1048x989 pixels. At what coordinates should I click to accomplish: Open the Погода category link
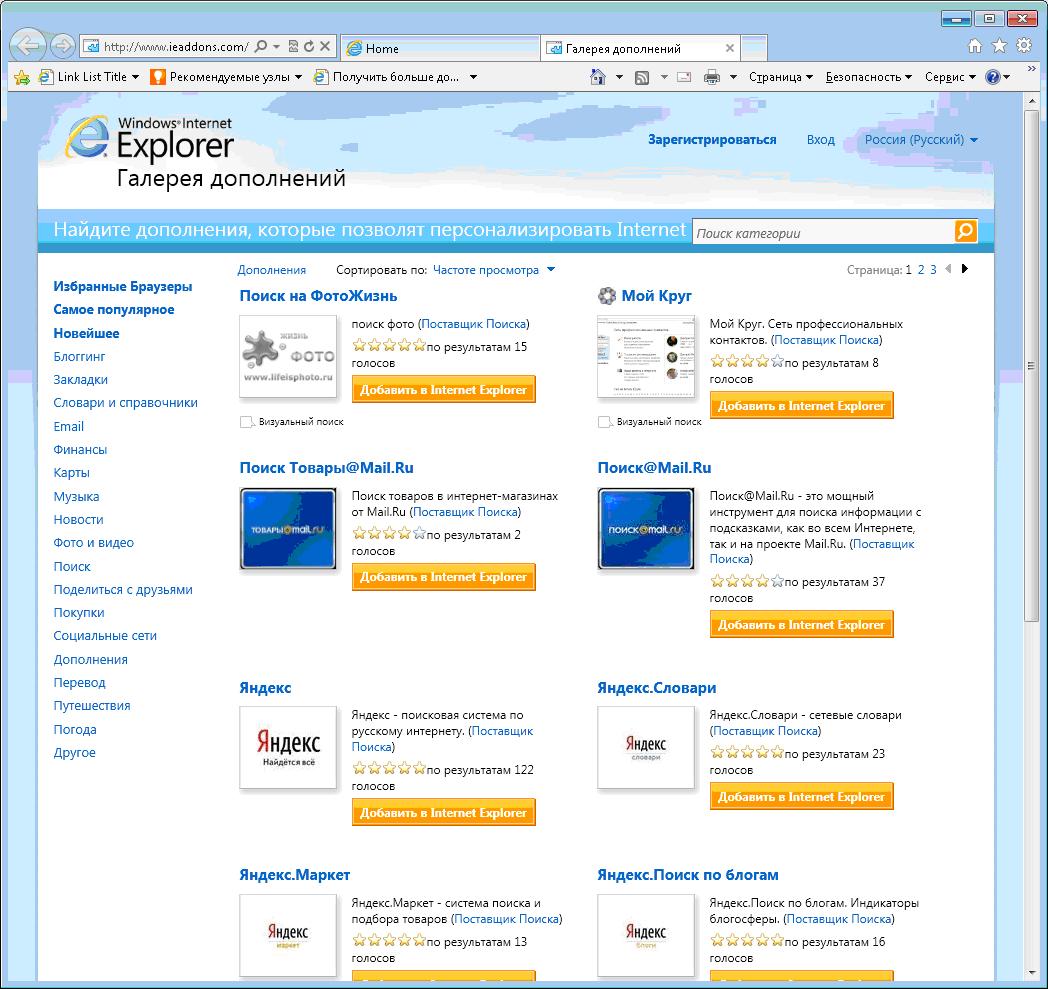point(75,729)
